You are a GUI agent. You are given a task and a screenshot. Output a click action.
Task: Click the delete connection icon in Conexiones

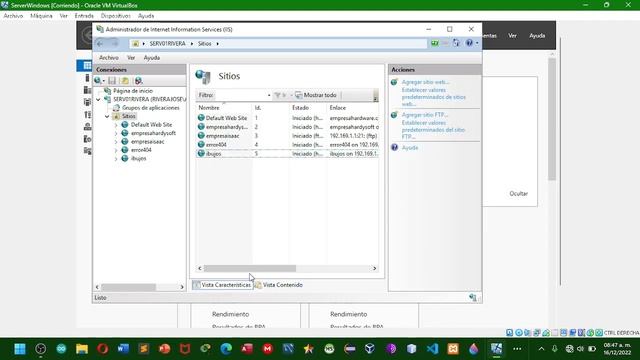(x=139, y=81)
